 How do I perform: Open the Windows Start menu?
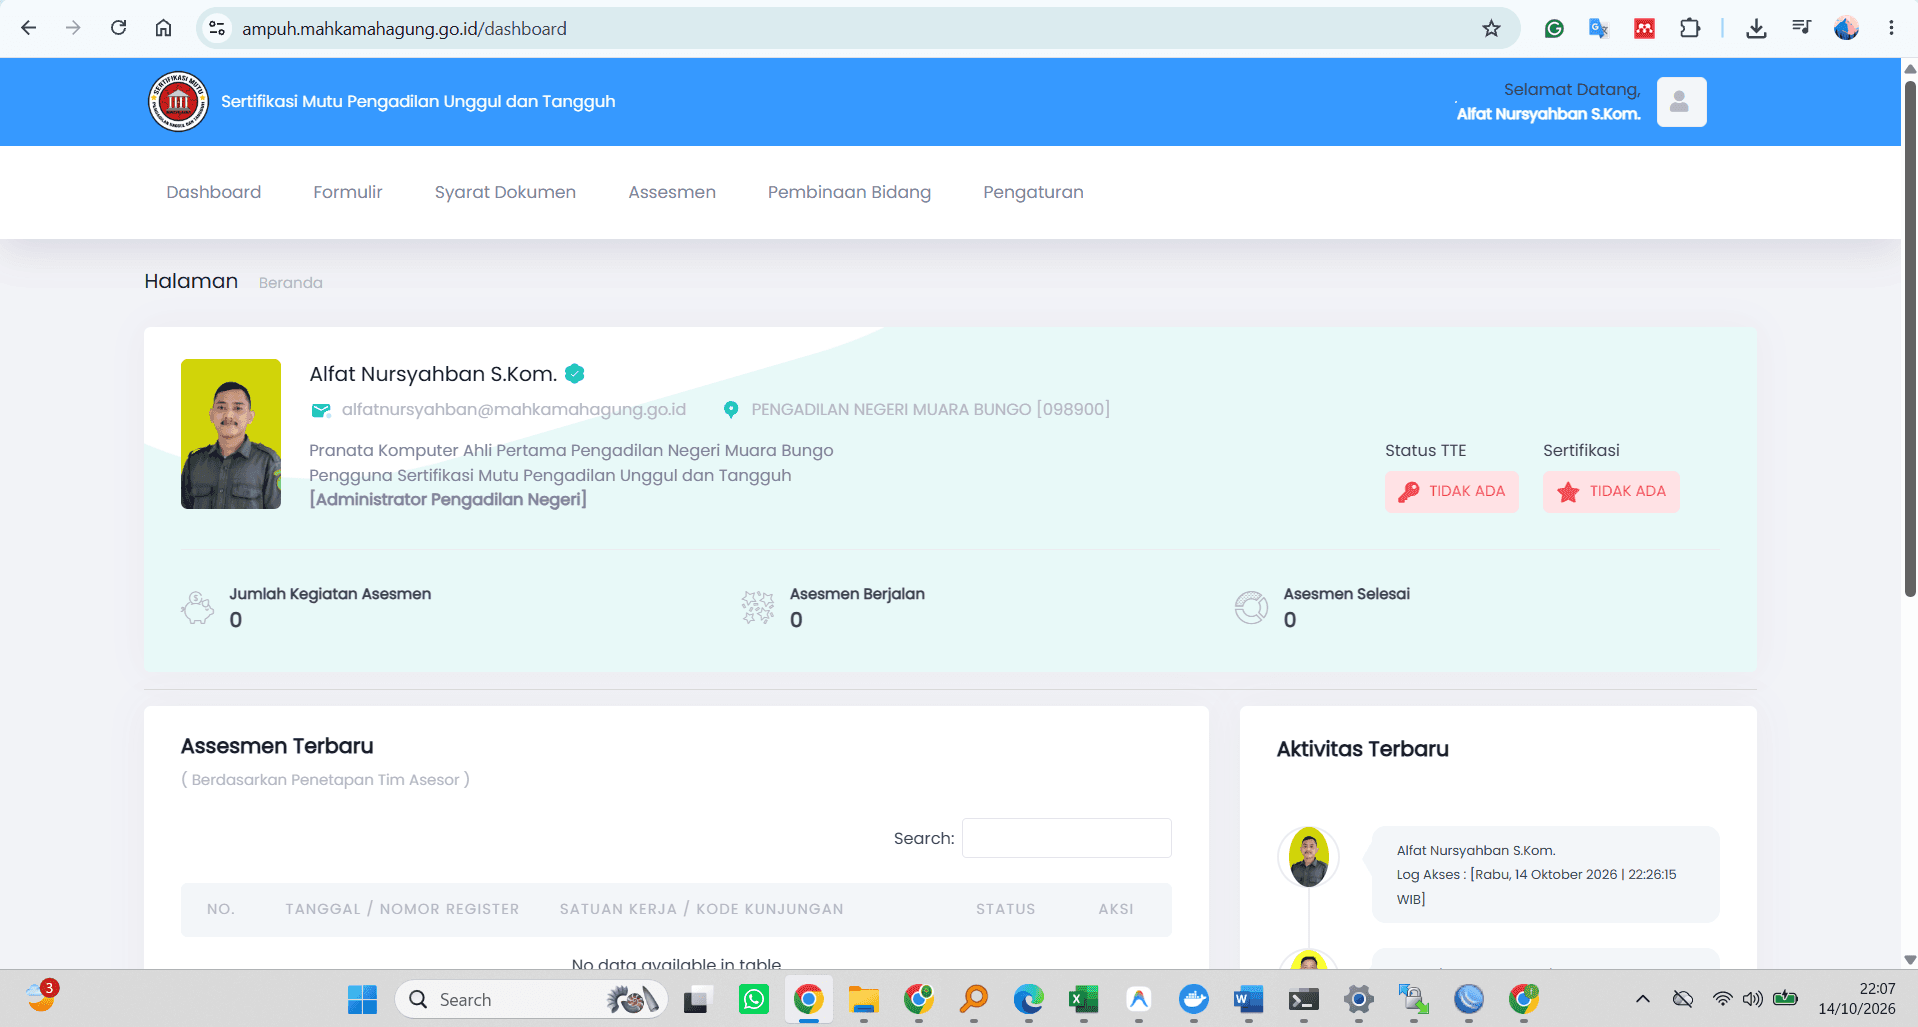coord(362,999)
